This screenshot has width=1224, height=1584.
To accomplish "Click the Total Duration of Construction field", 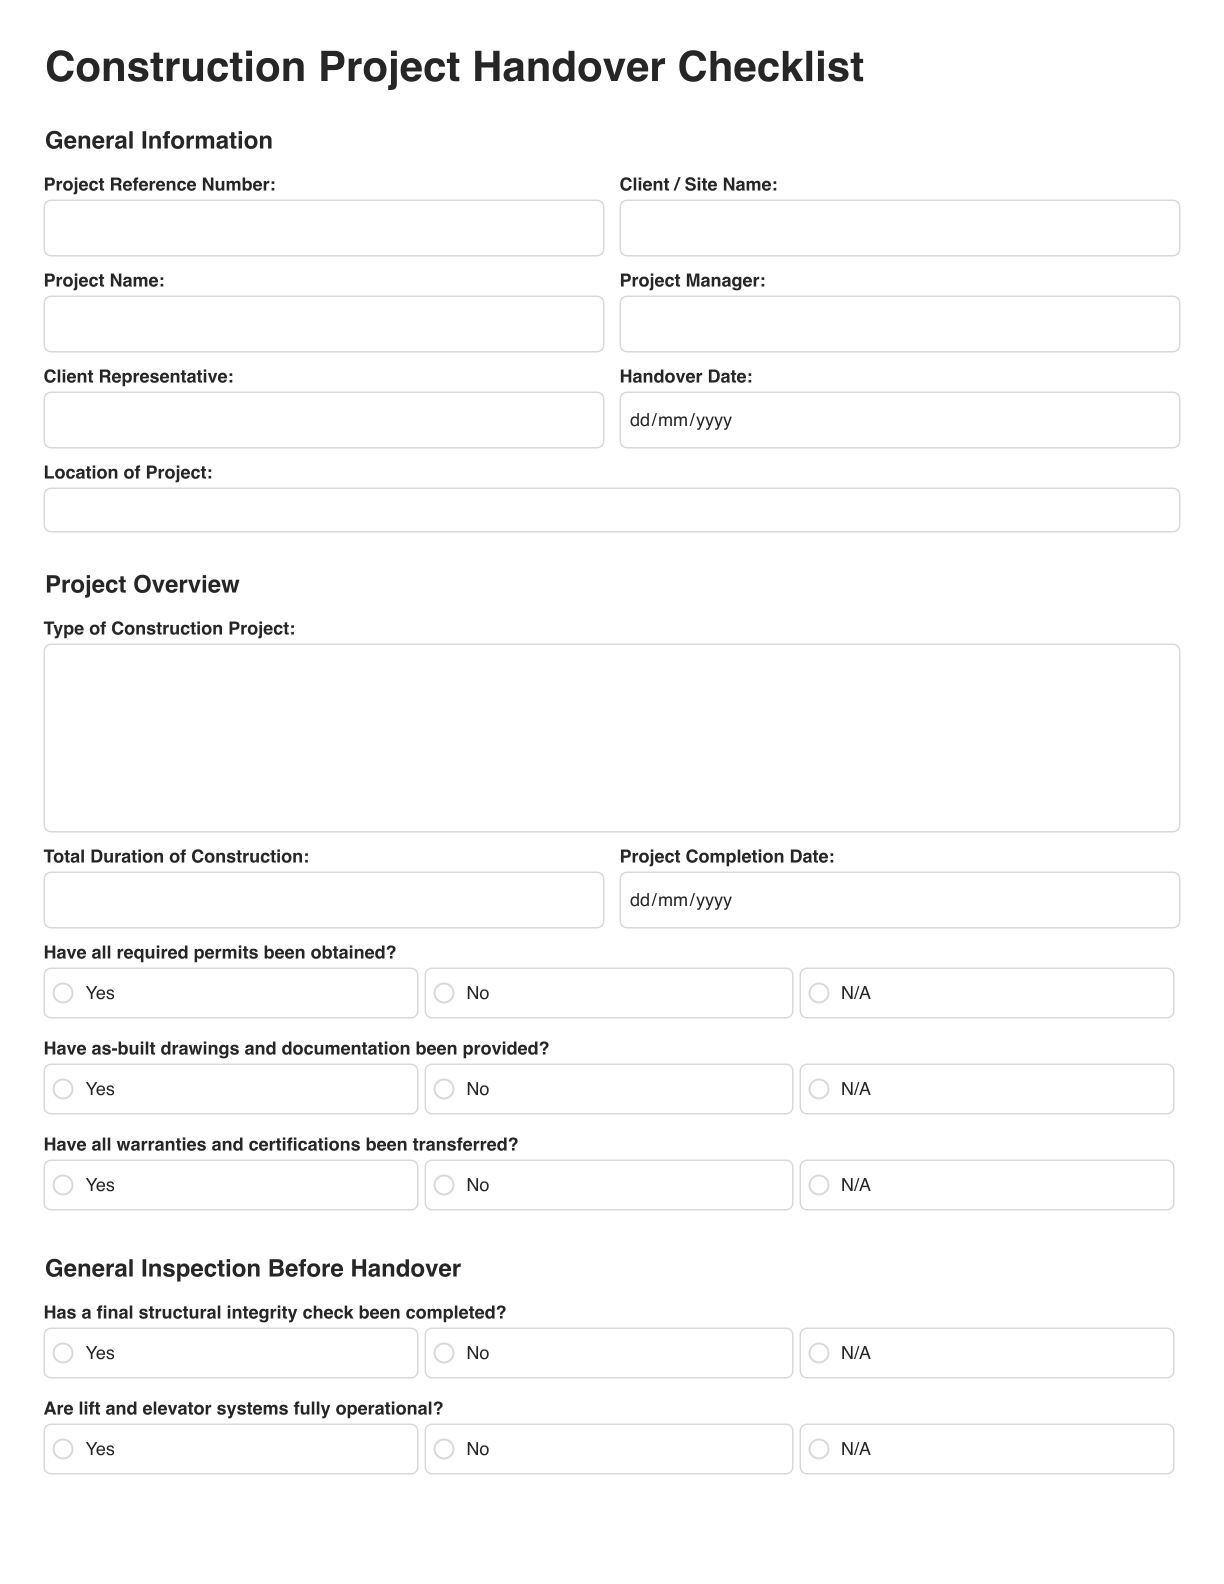I will click(324, 900).
